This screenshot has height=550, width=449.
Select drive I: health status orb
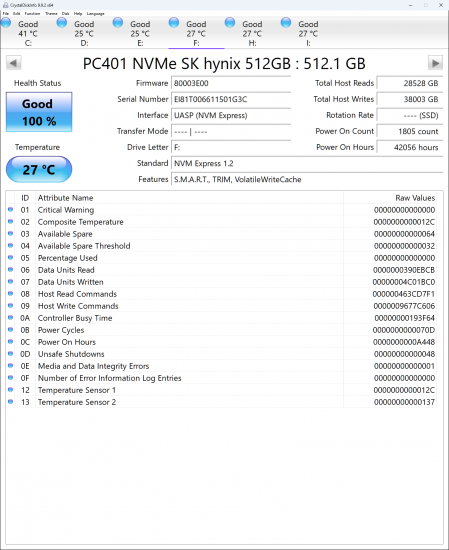click(x=286, y=23)
